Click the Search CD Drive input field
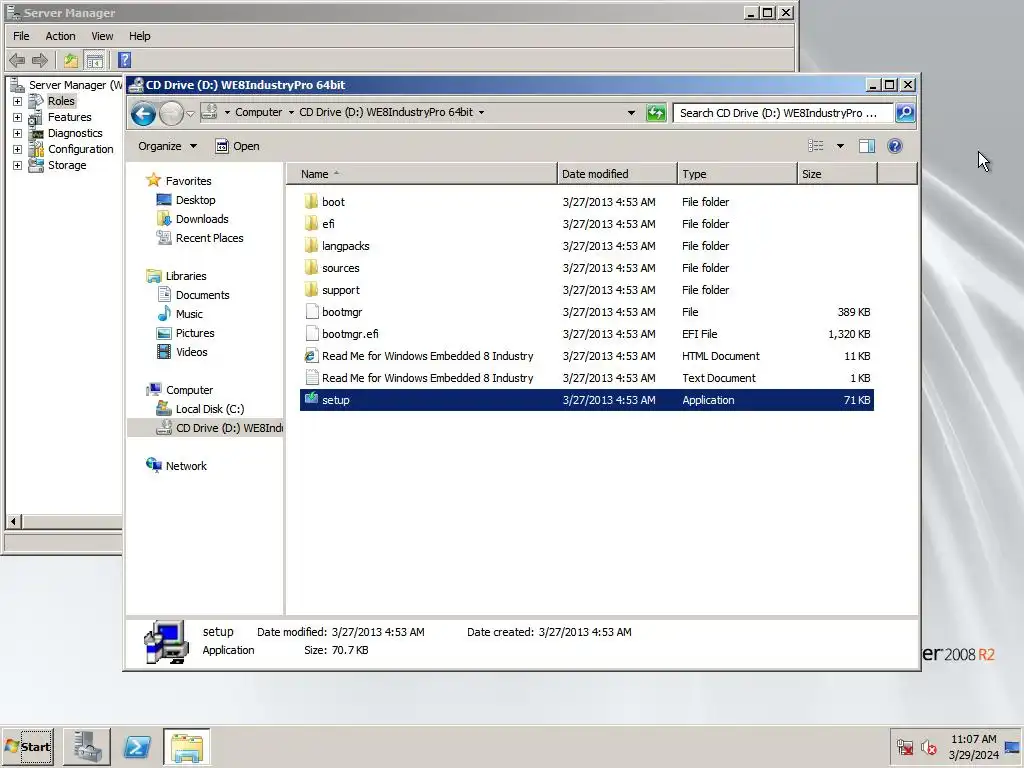 (x=782, y=113)
